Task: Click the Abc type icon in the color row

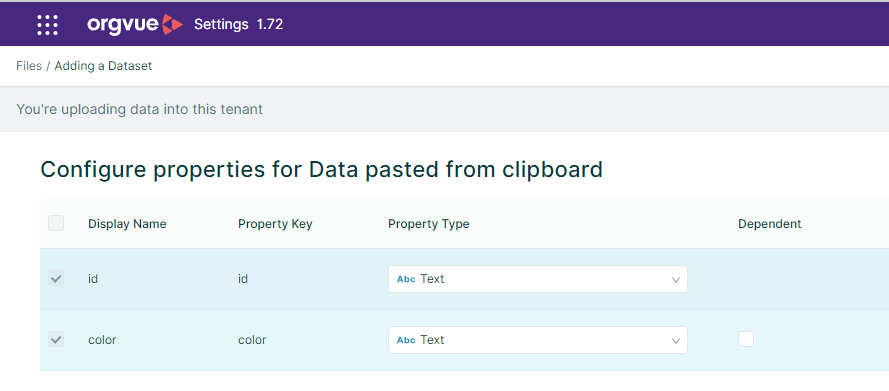Action: point(407,340)
